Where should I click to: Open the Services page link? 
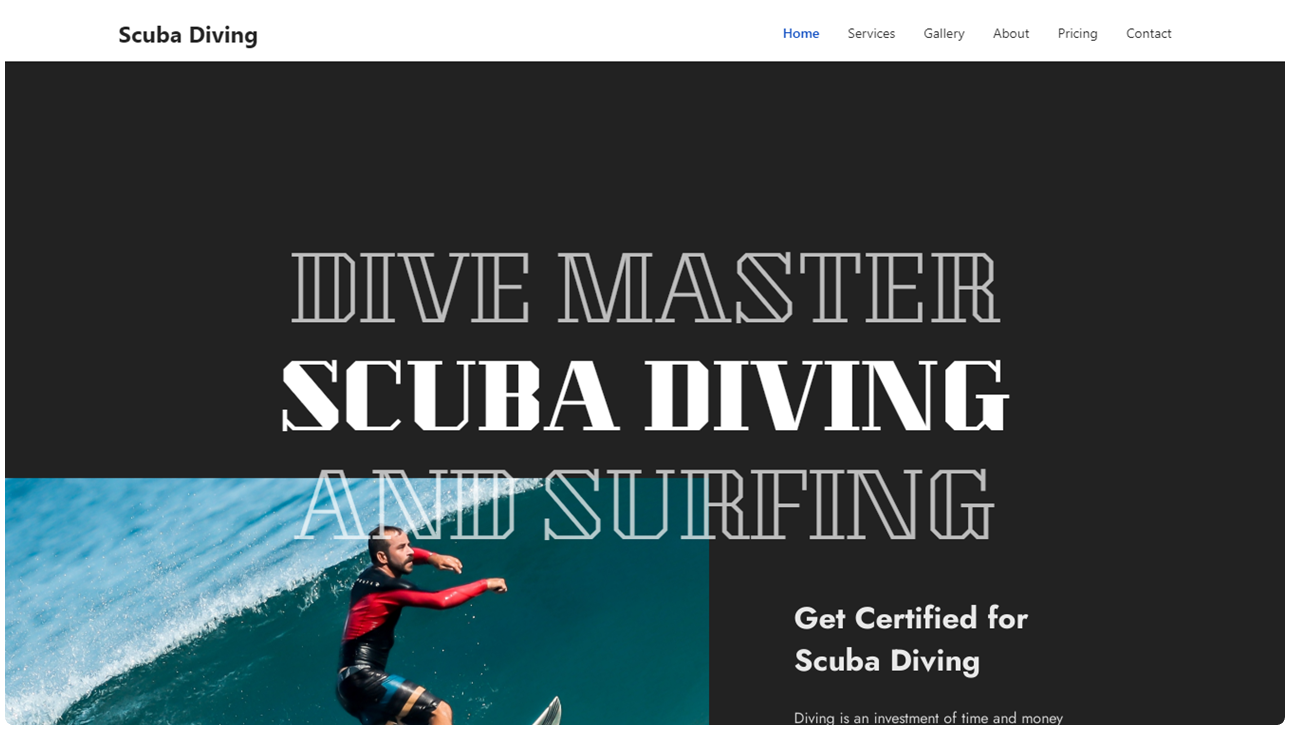point(871,33)
